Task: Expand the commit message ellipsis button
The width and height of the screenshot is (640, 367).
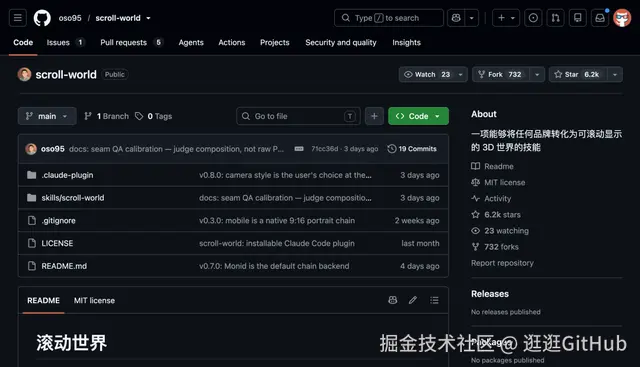Action: pyautogui.click(x=299, y=149)
